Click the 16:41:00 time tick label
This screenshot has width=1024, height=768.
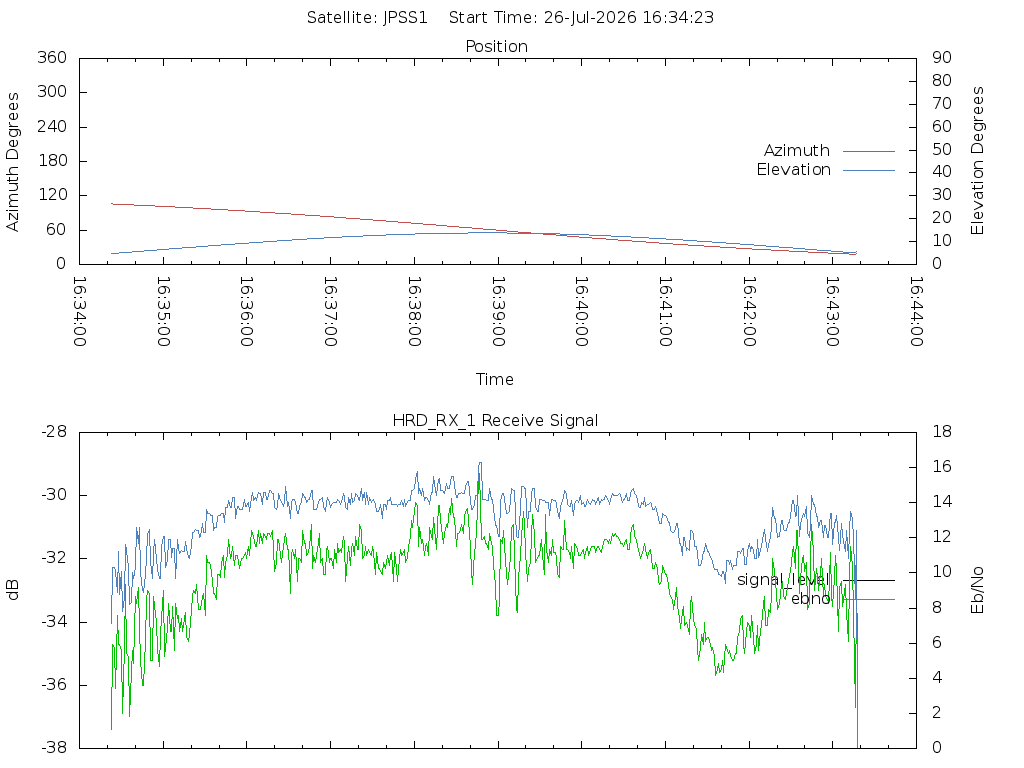click(x=665, y=312)
